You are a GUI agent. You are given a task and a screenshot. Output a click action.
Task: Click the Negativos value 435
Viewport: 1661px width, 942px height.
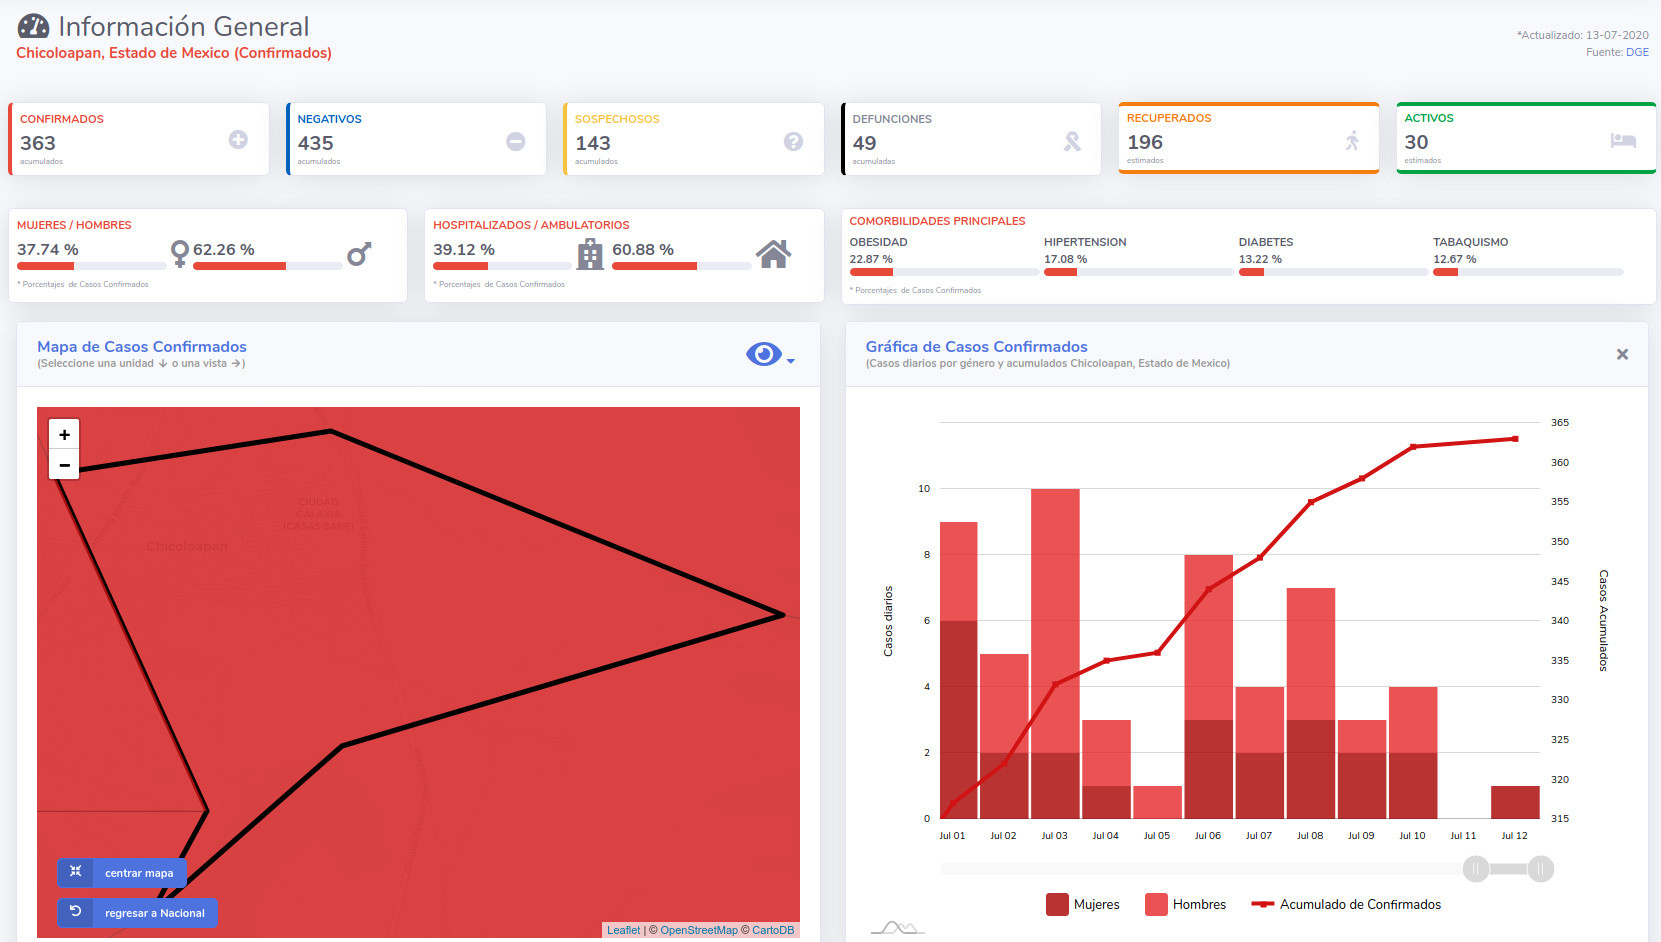(x=315, y=143)
